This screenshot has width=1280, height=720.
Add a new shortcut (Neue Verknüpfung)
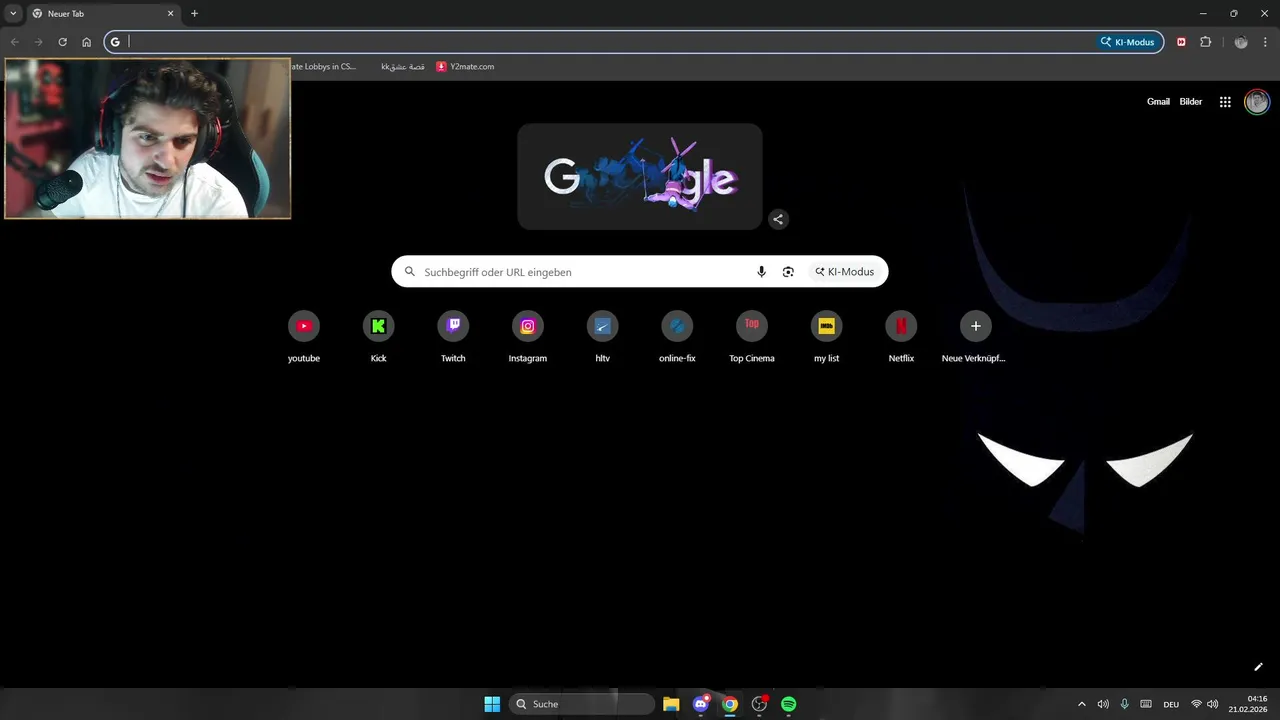pos(976,337)
